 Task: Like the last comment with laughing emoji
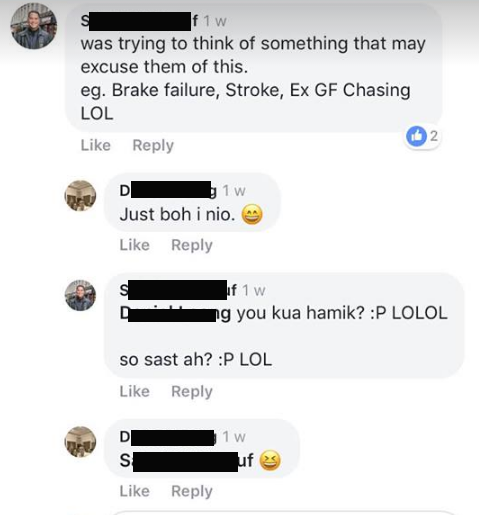[135, 491]
